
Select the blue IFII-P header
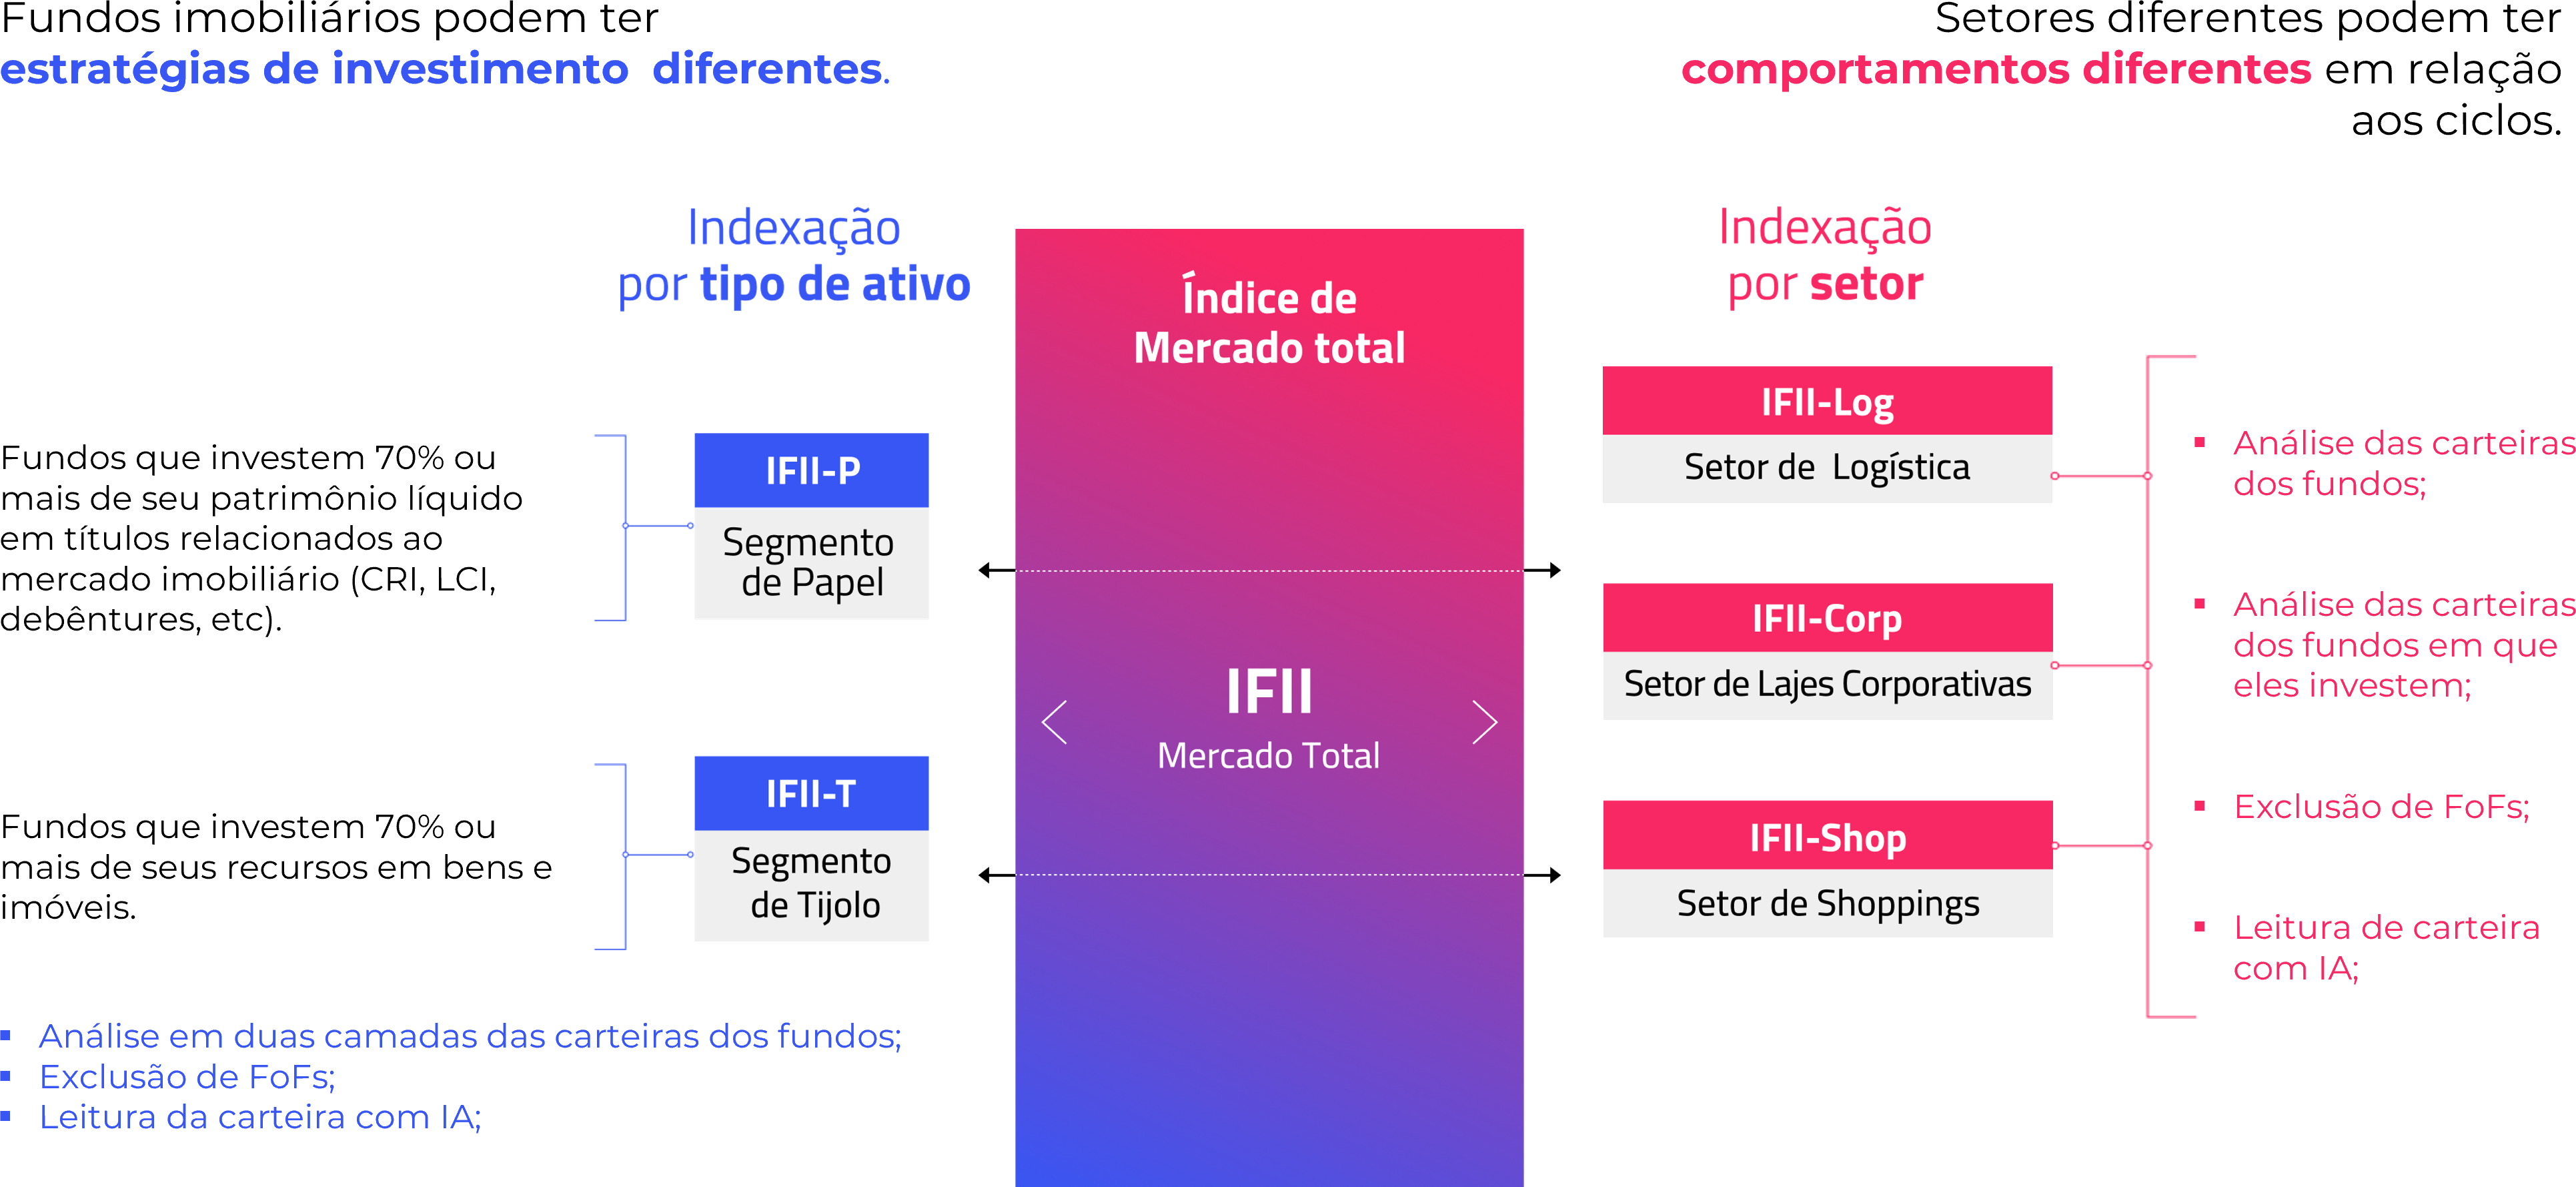pos(811,470)
